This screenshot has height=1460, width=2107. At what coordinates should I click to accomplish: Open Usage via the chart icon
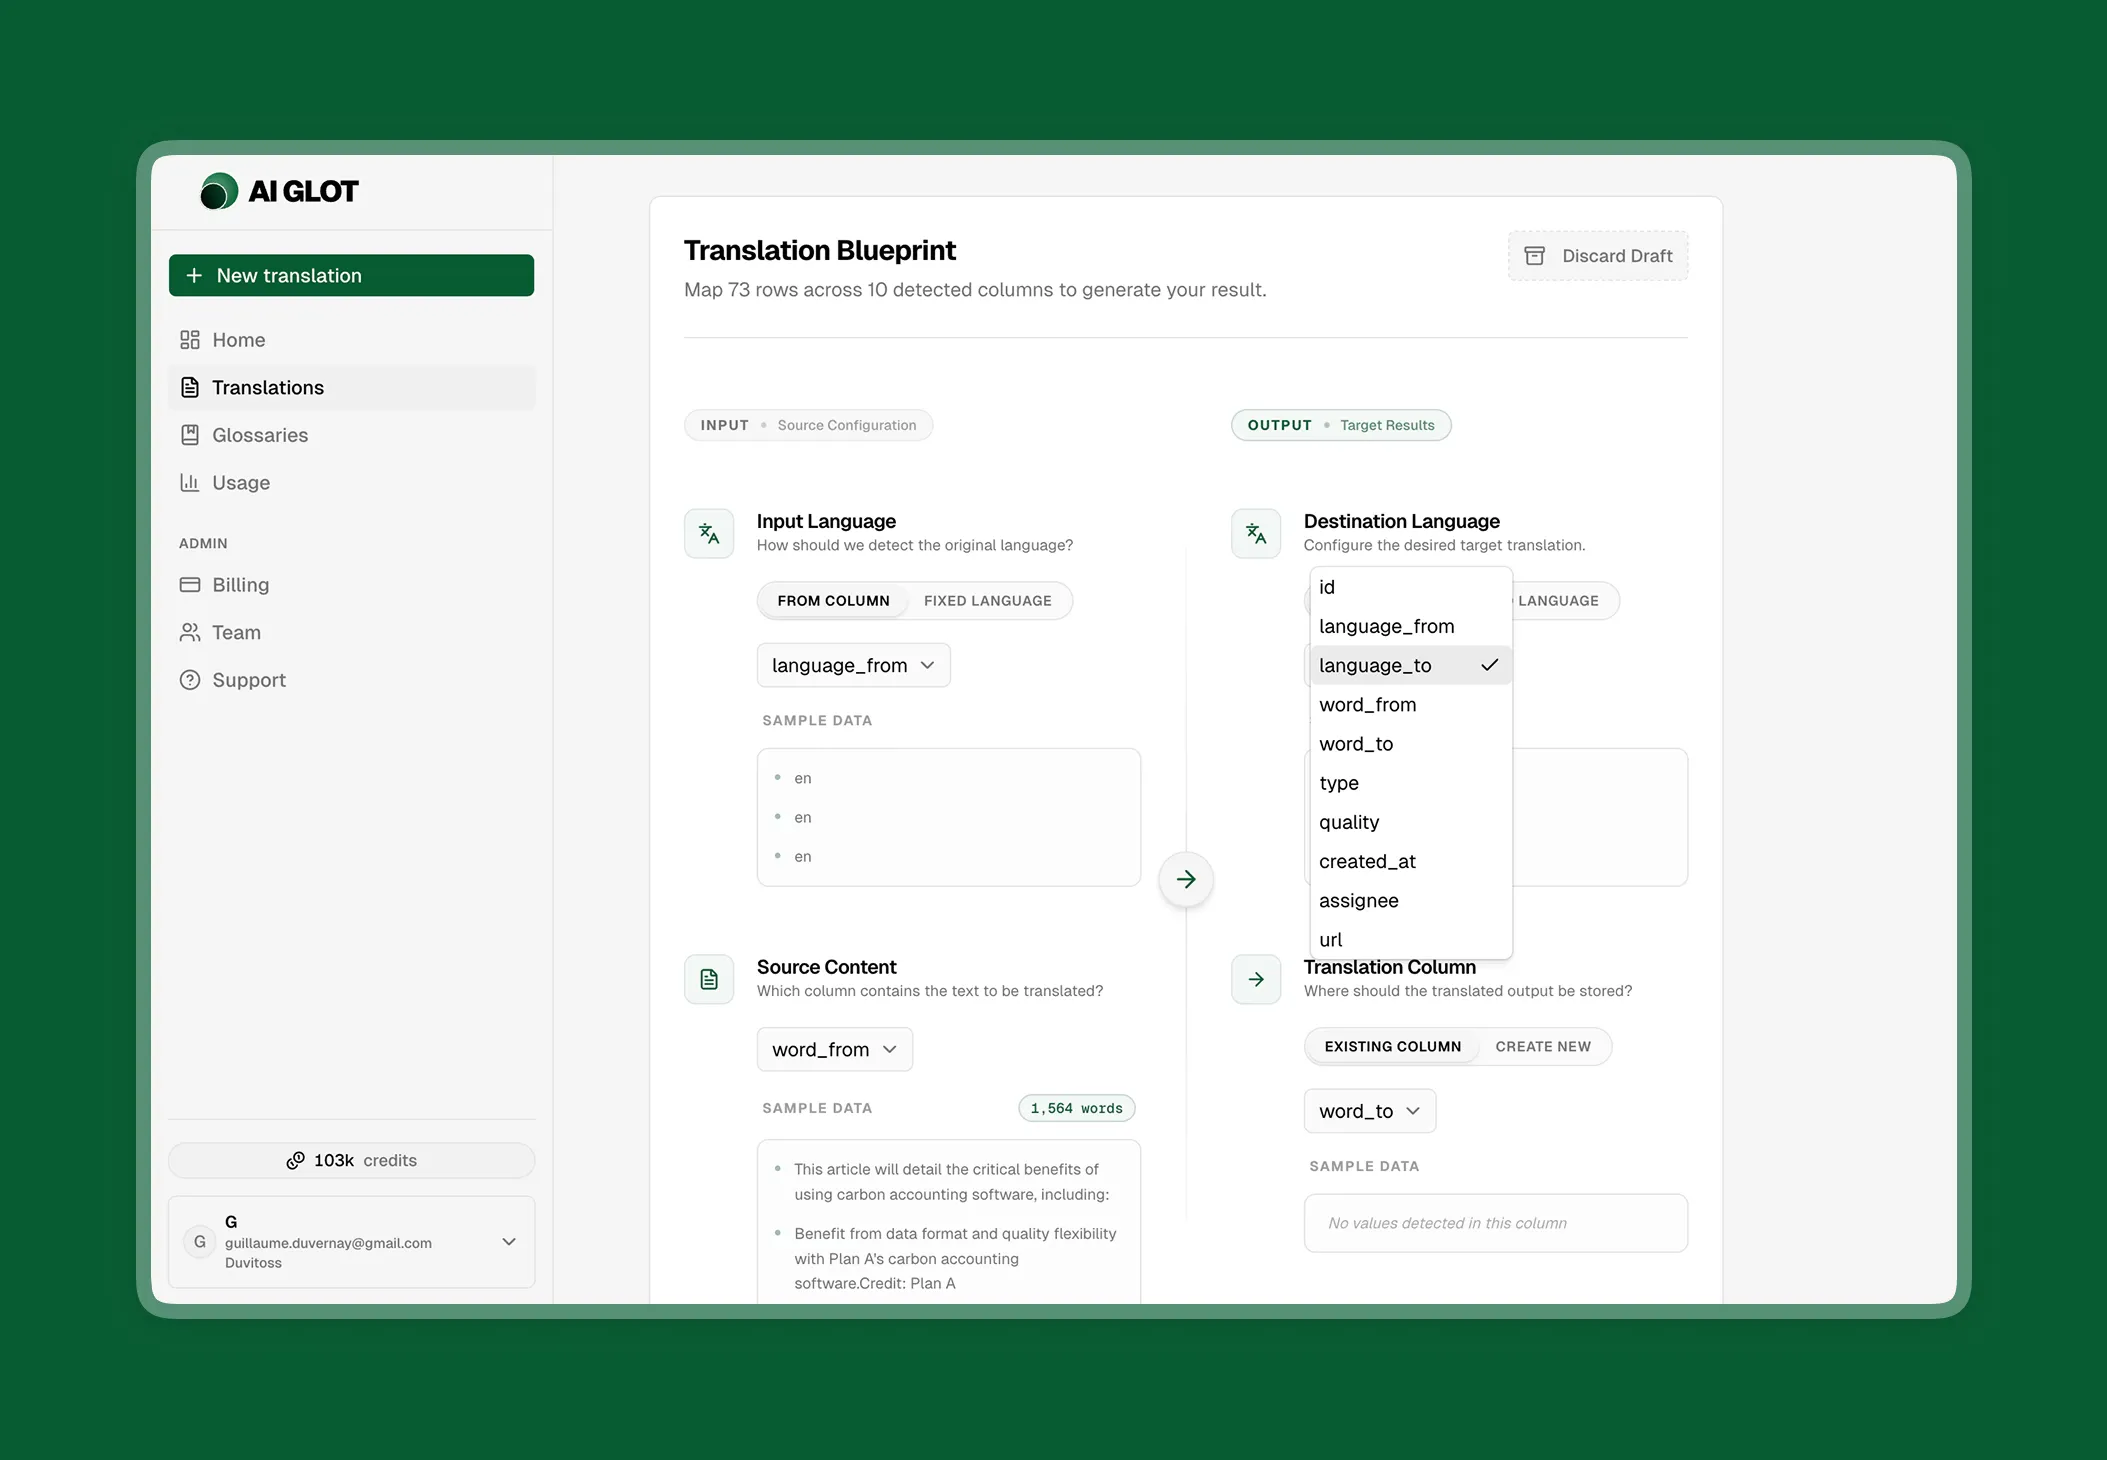coord(191,482)
